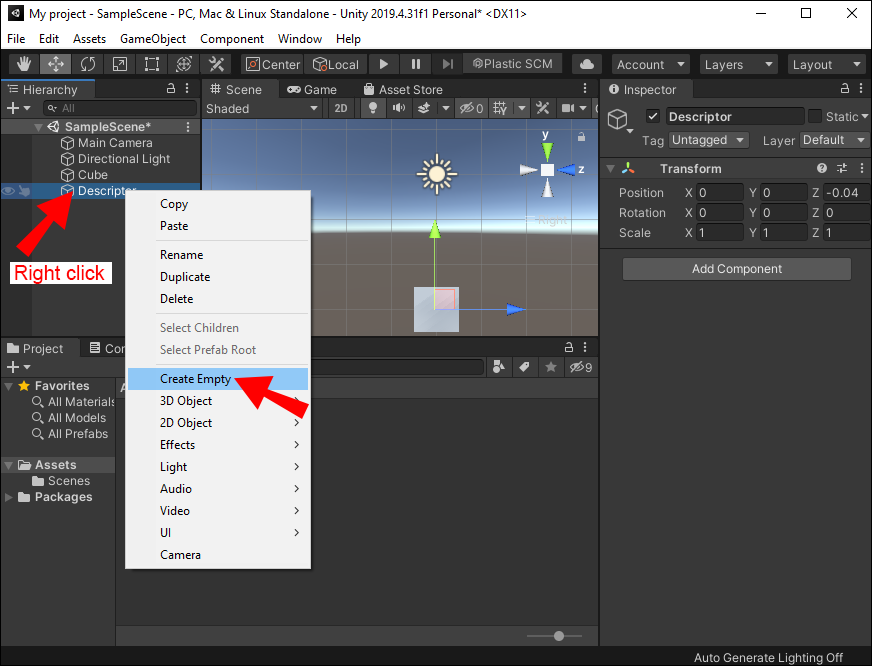The width and height of the screenshot is (872, 666).
Task: Open the Component menu
Action: 232,39
